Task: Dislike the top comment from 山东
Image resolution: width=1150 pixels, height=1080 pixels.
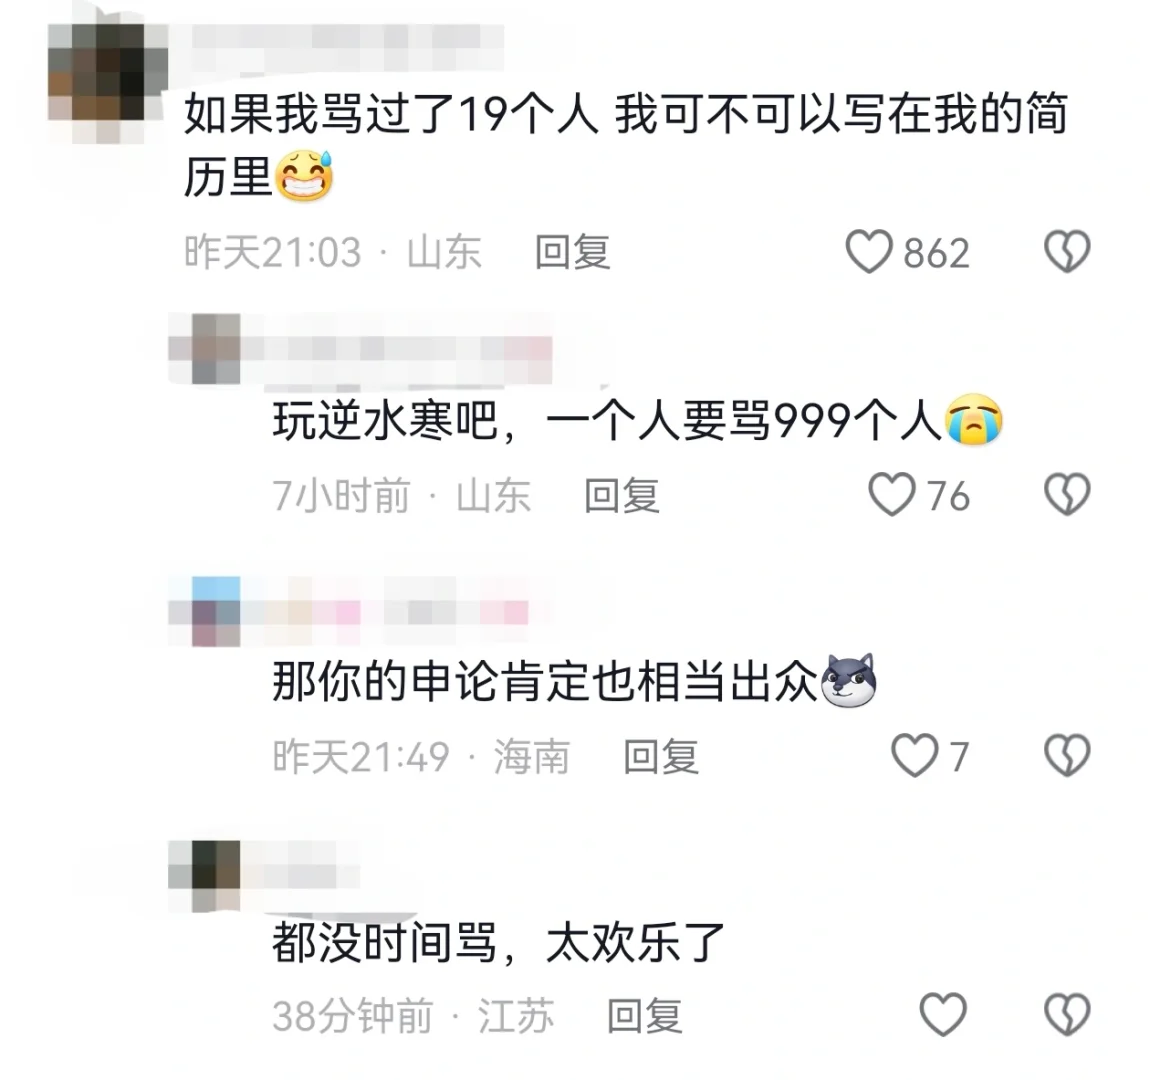Action: click(x=1067, y=251)
